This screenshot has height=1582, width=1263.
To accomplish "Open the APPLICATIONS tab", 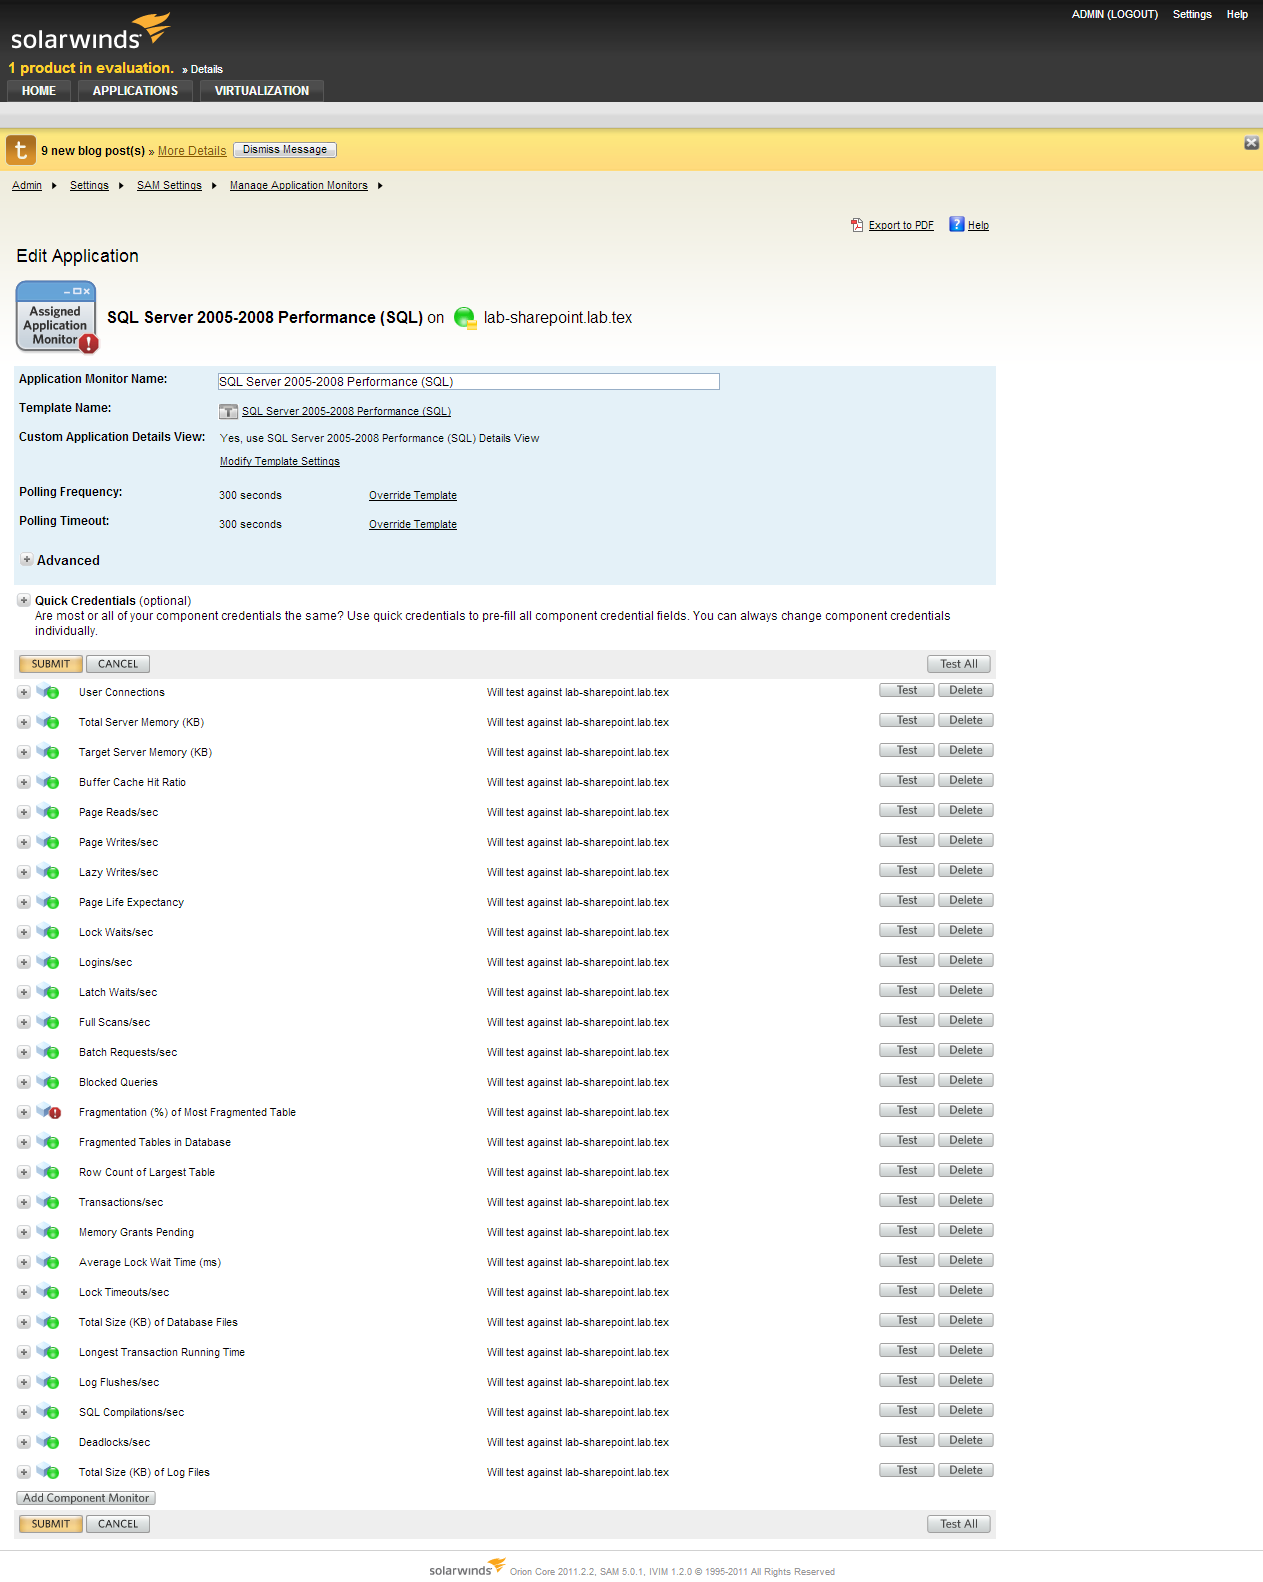I will tap(135, 91).
